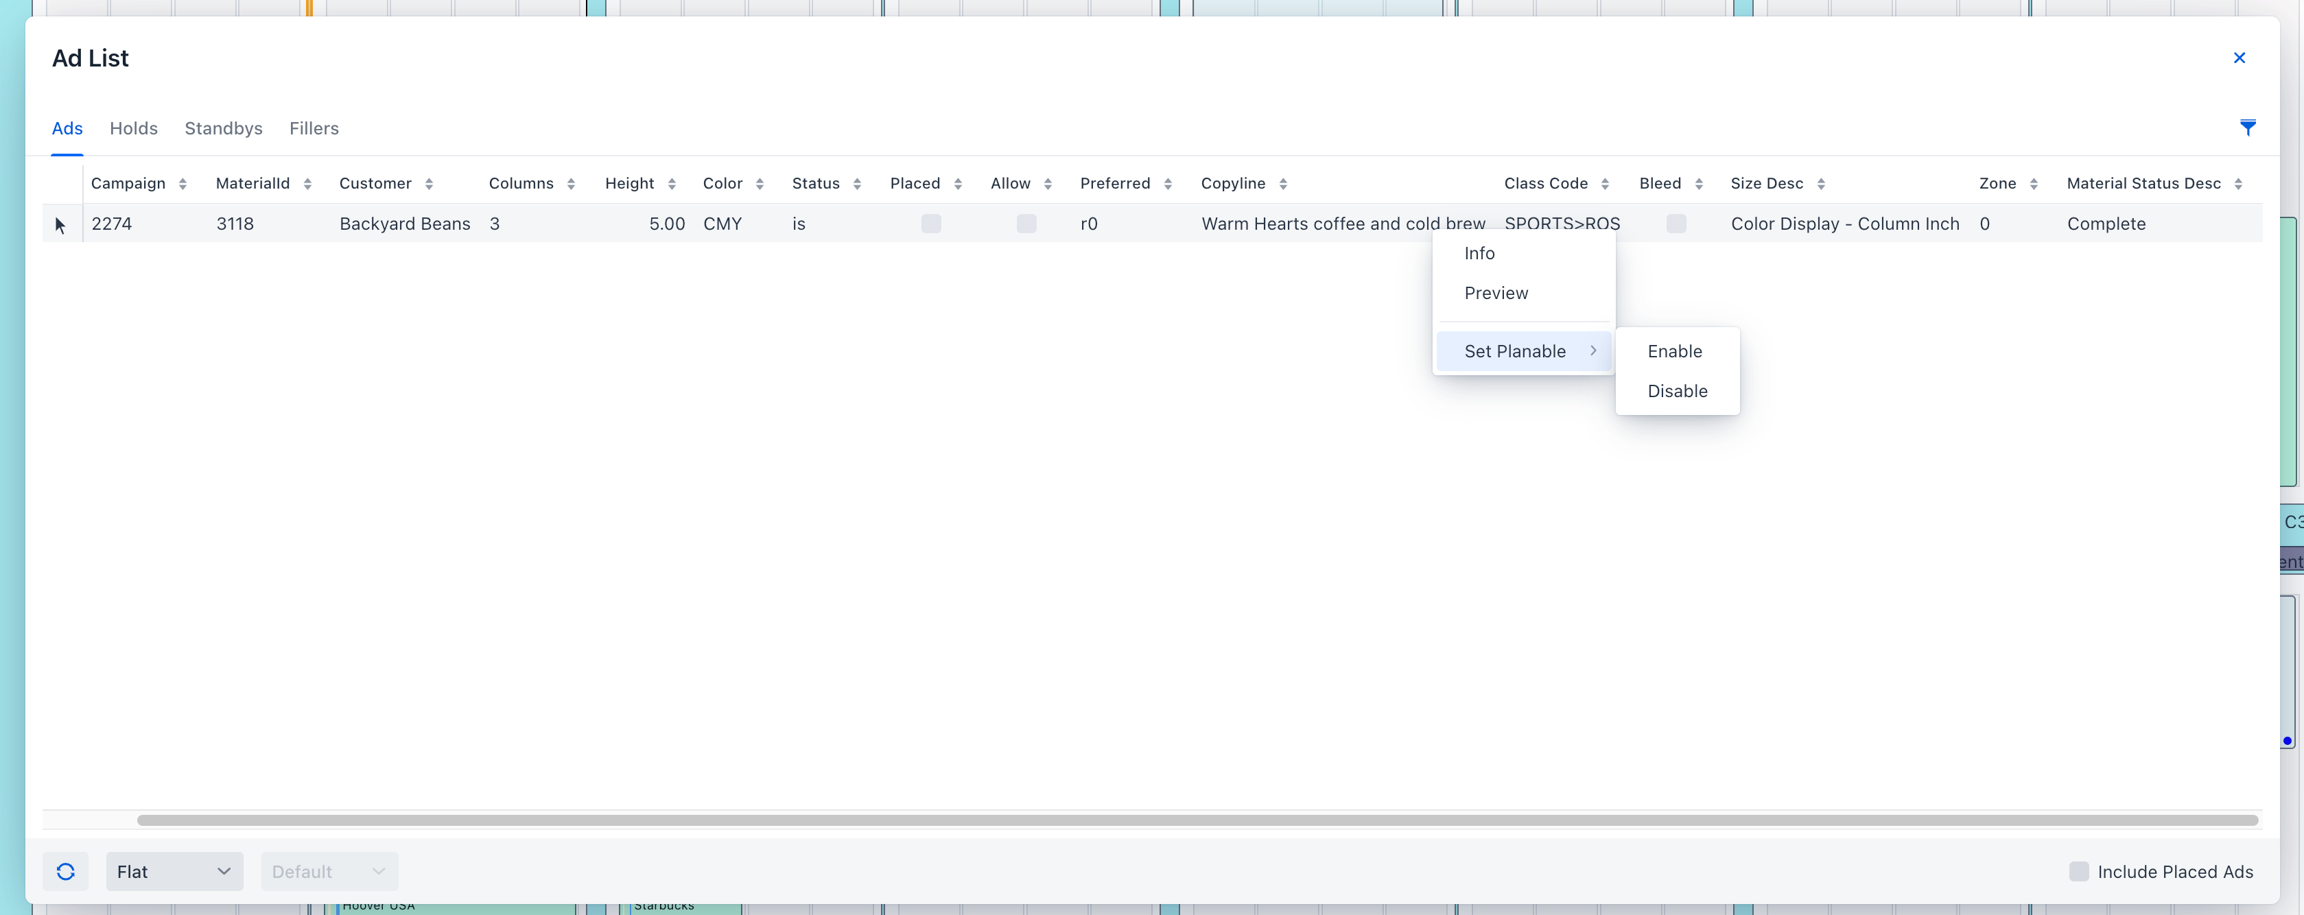Toggle Placed checkbox for campaign 2274
The width and height of the screenshot is (2304, 915).
coord(931,224)
